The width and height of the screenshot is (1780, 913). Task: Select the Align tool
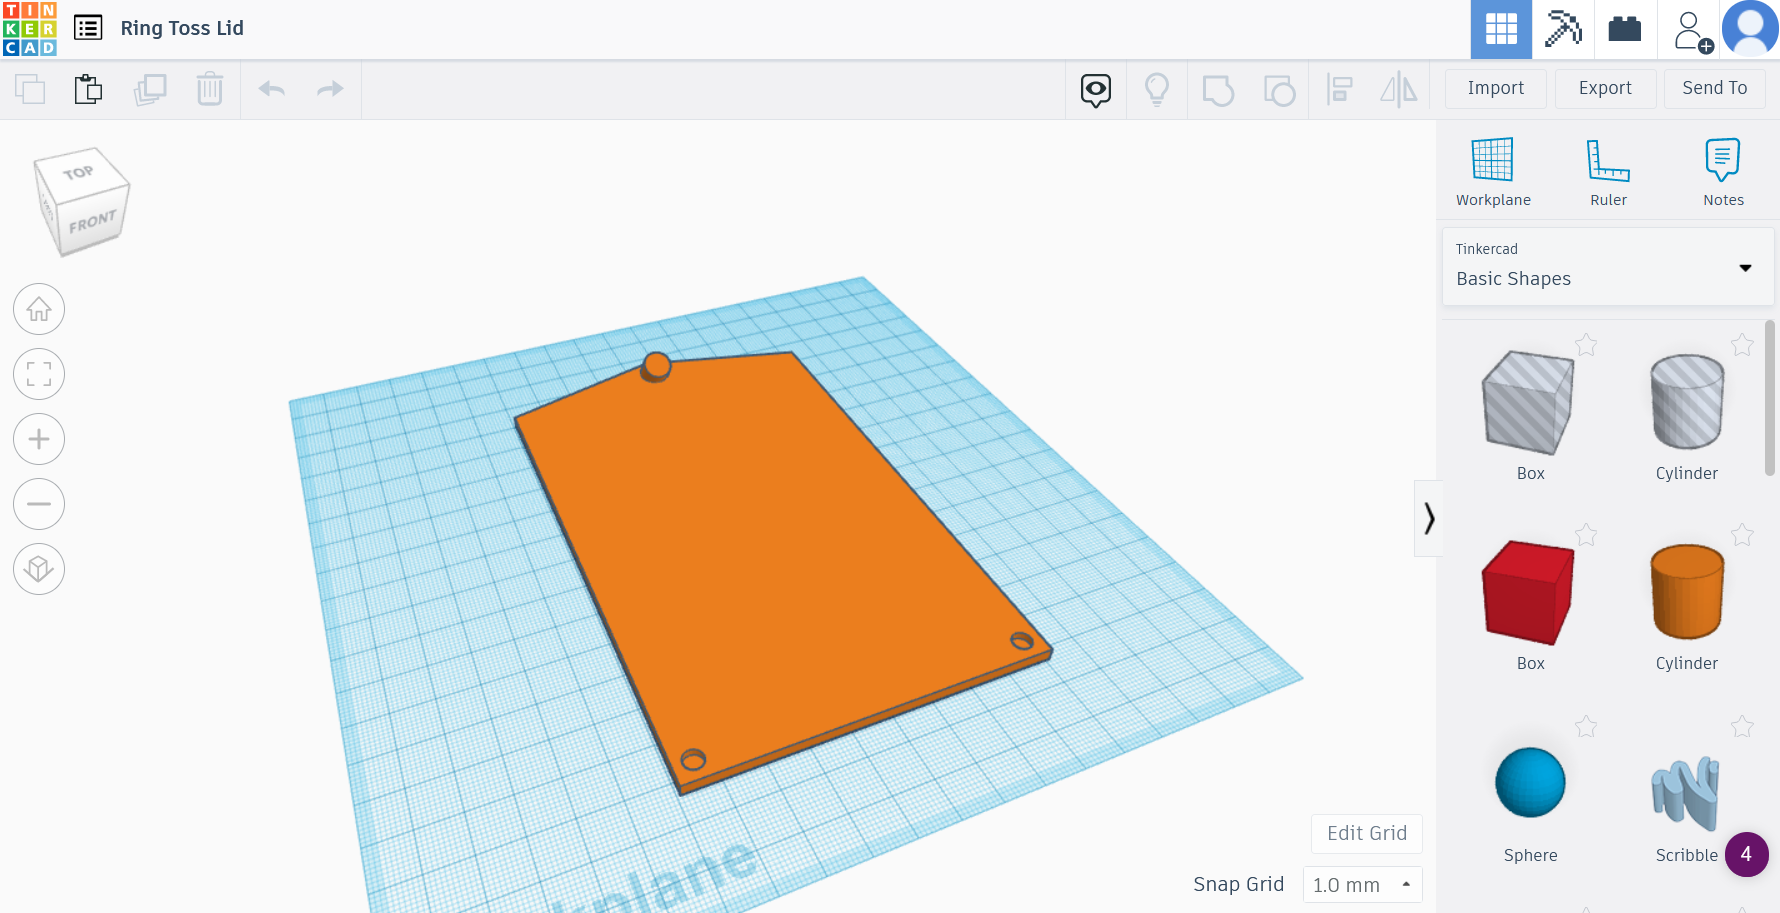point(1340,89)
